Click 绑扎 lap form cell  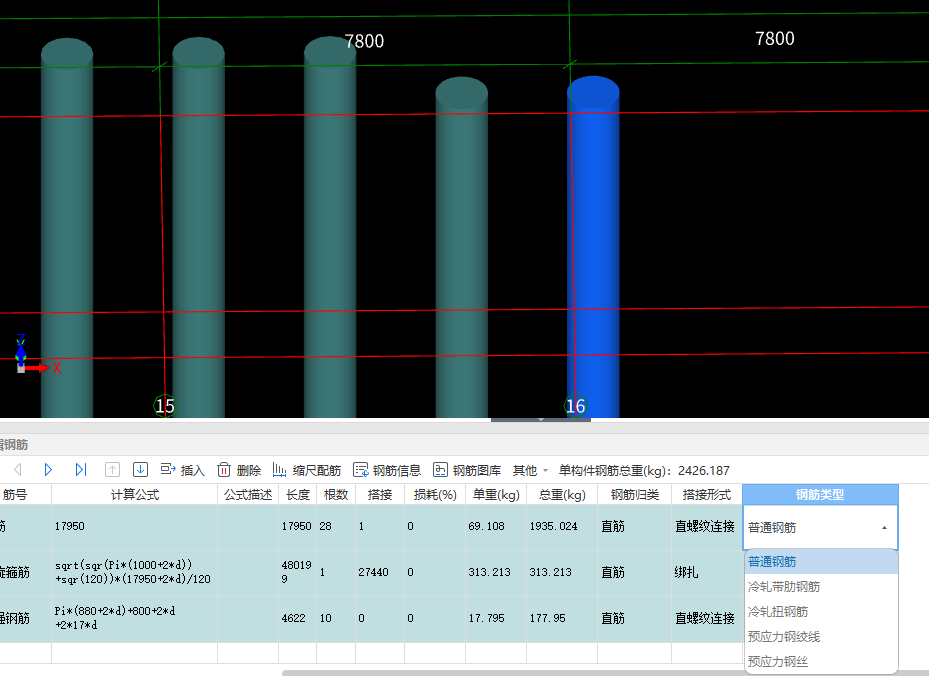click(x=706, y=572)
